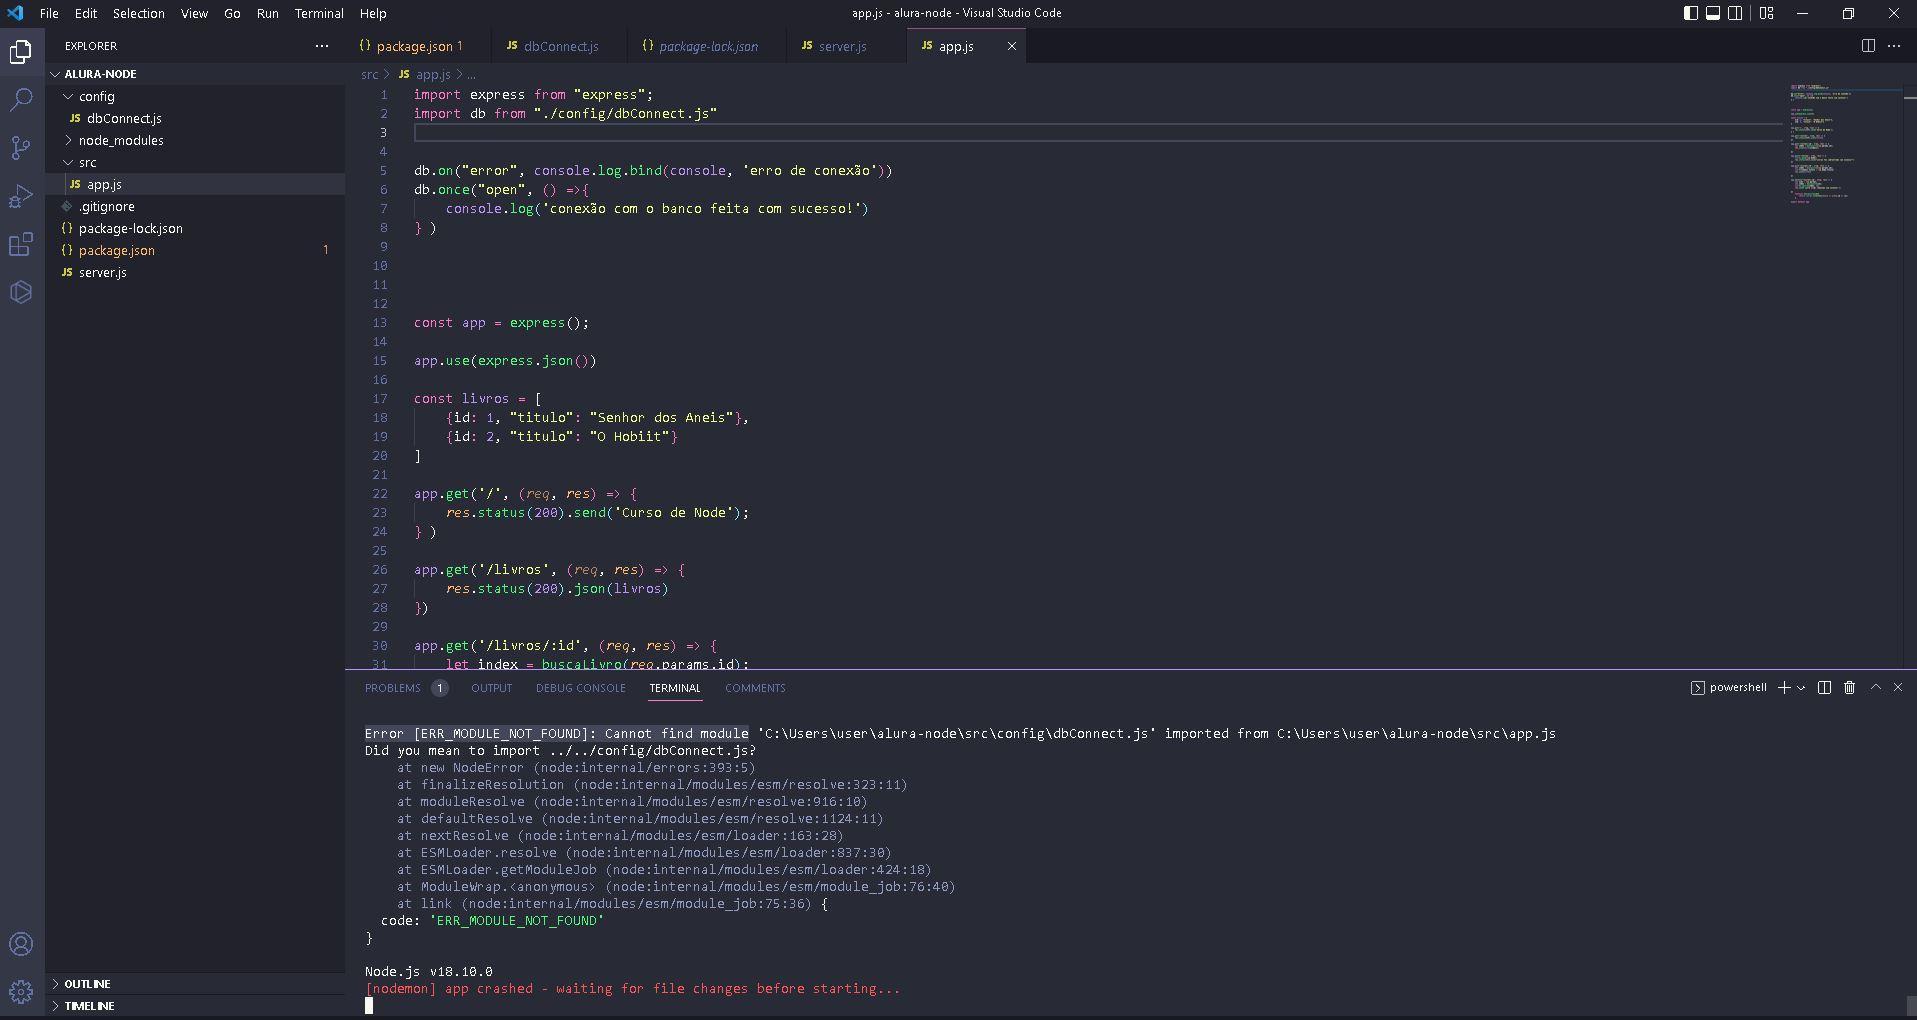The image size is (1917, 1020).
Task: Click the code minimap preview
Action: [x=1843, y=144]
